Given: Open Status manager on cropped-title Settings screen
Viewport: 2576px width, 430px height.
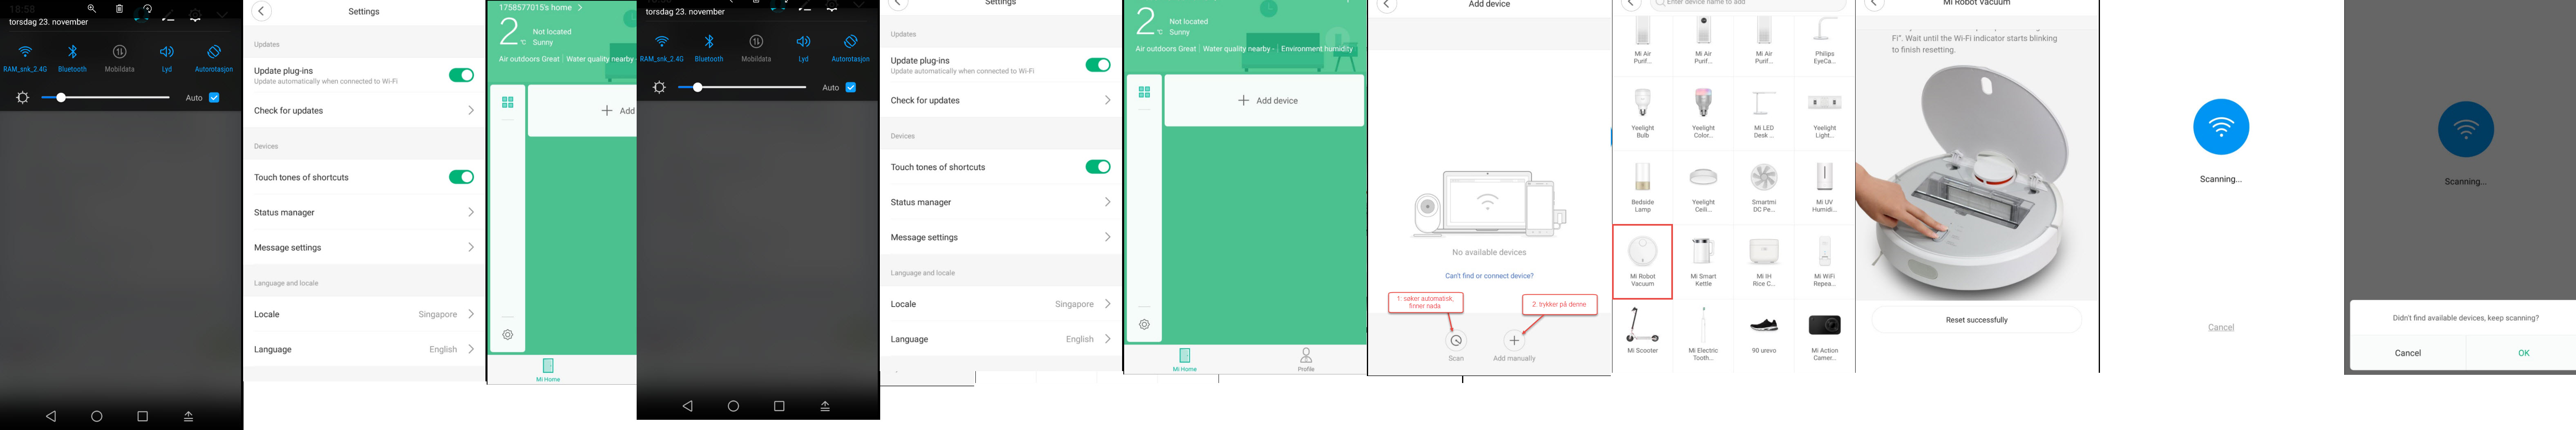Looking at the screenshot, I should pyautogui.click(x=1001, y=202).
